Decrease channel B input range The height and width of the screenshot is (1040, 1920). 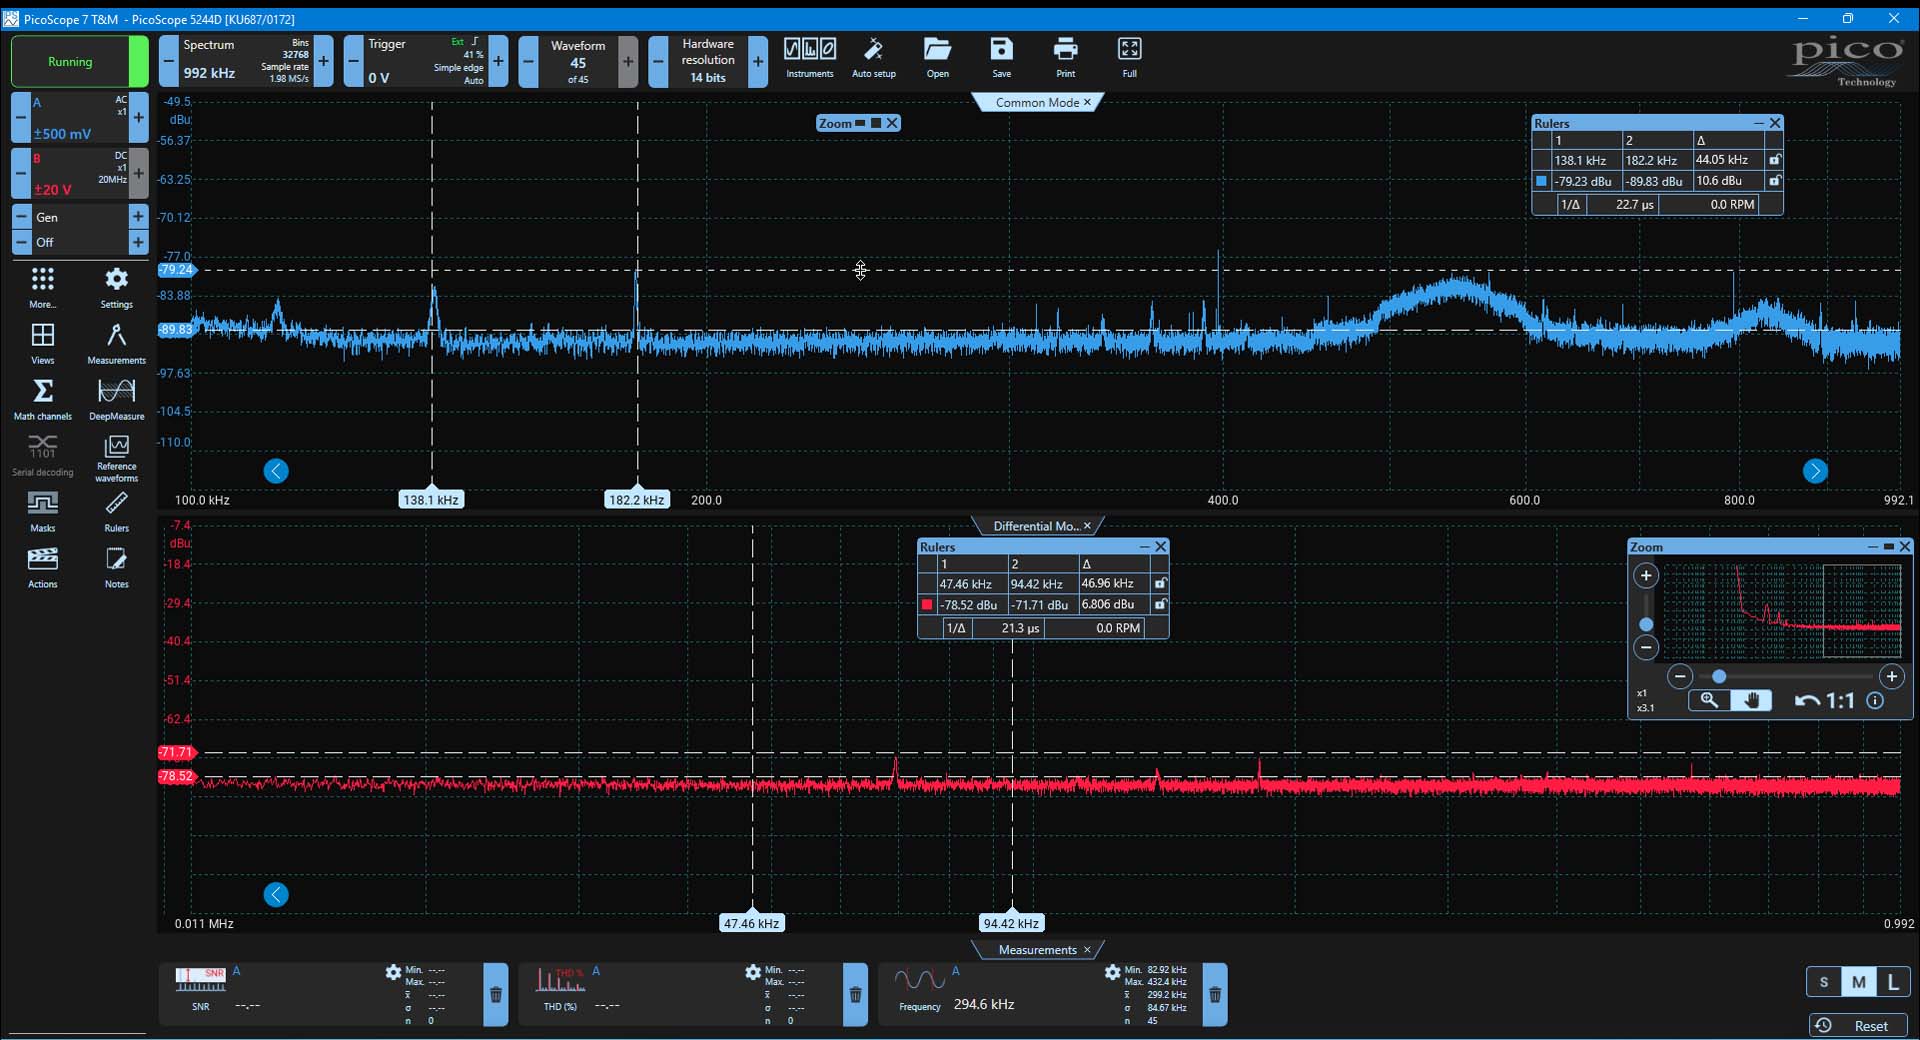[x=20, y=174]
